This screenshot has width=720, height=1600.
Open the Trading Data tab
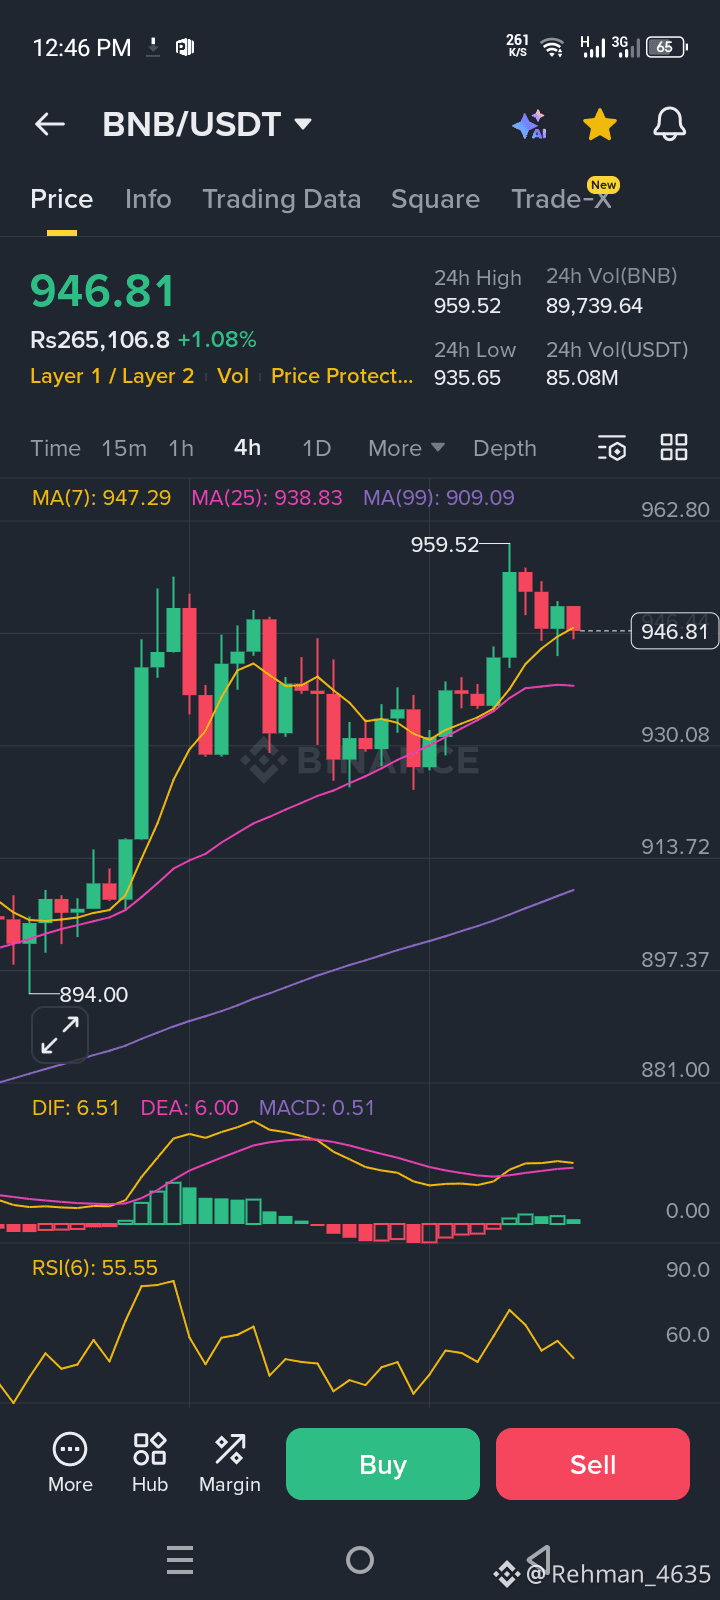[x=281, y=199]
